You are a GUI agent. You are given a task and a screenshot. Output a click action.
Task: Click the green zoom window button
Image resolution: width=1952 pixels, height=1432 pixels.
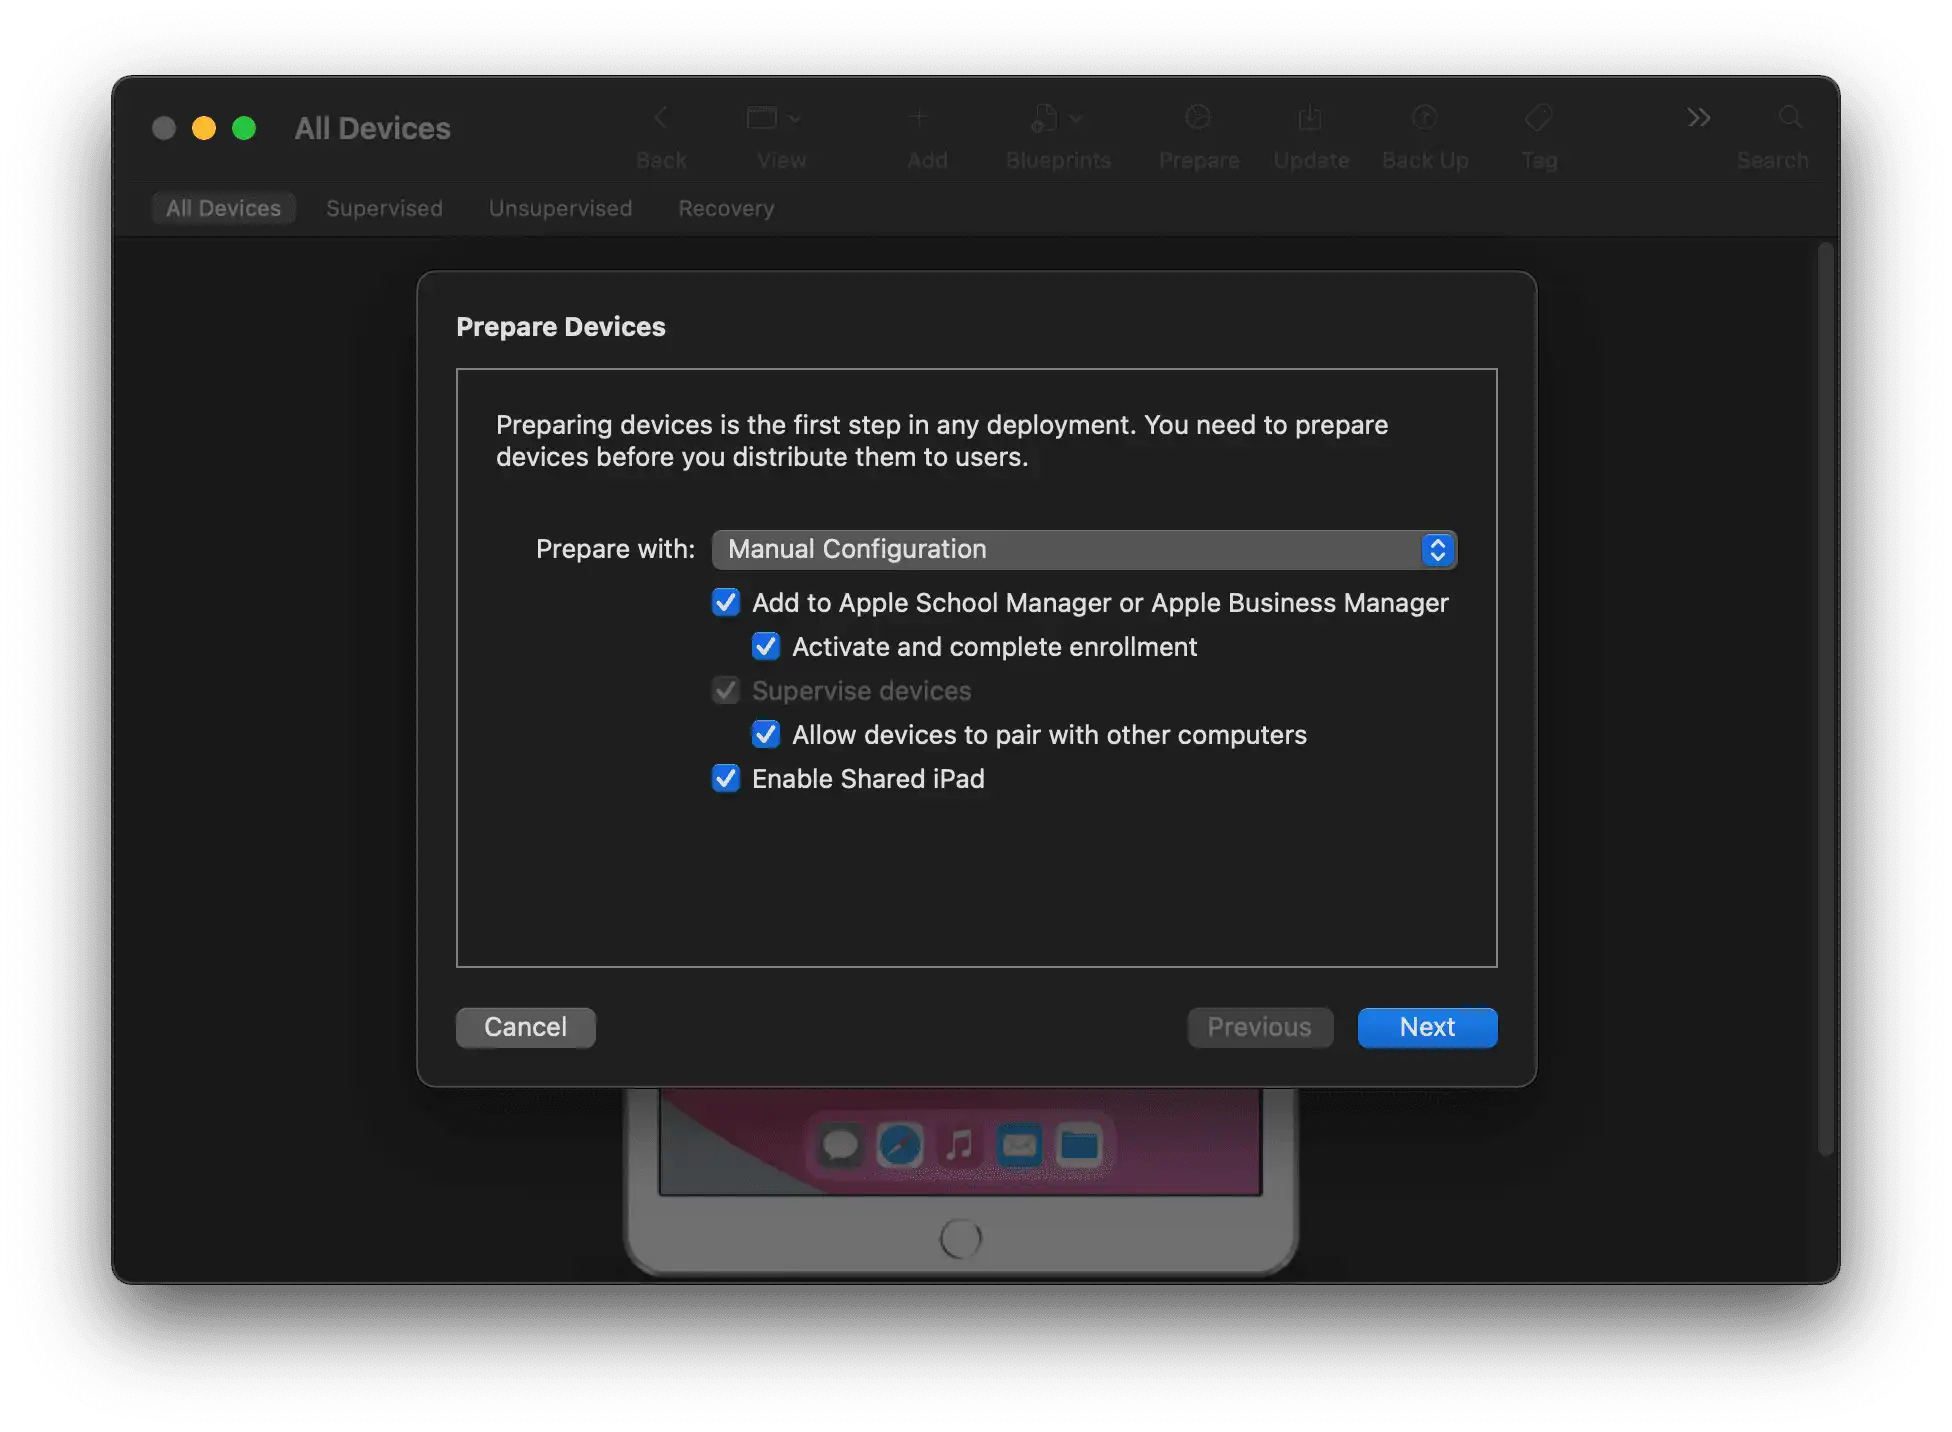click(x=244, y=128)
